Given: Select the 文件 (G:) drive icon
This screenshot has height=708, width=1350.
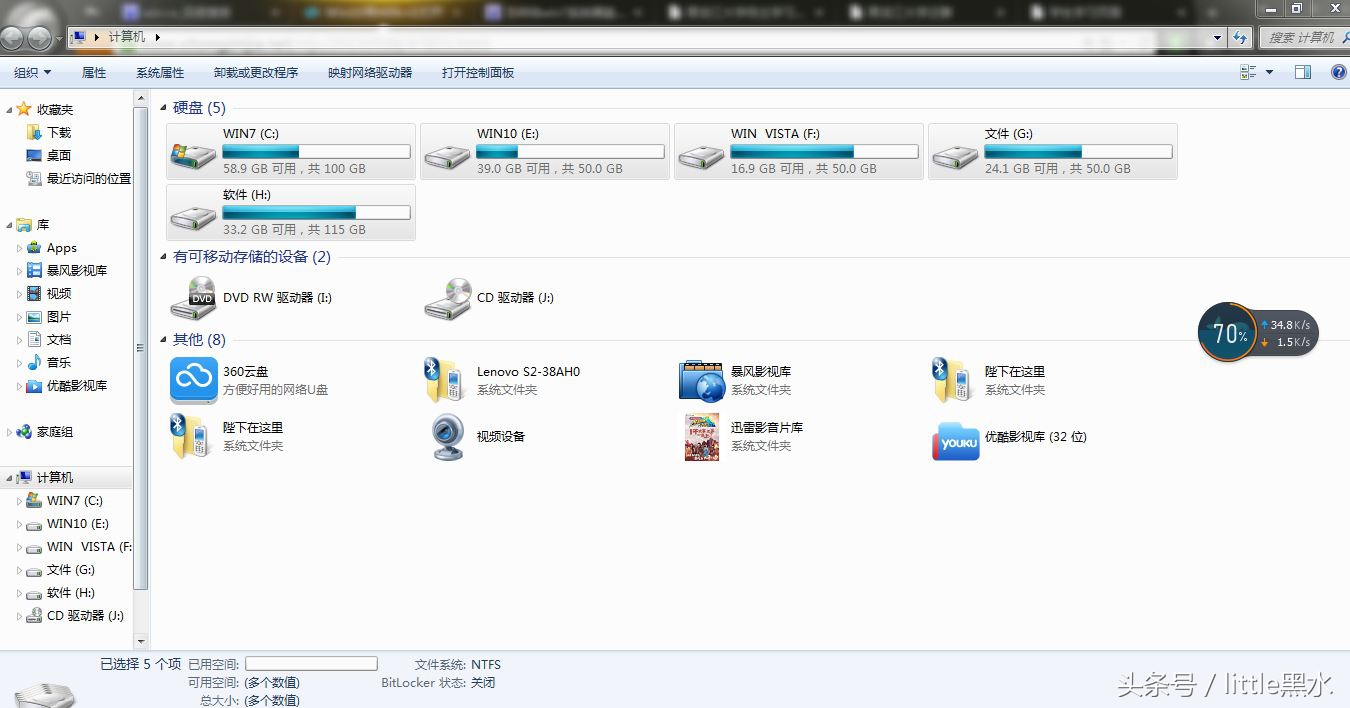Looking at the screenshot, I should click(x=955, y=154).
